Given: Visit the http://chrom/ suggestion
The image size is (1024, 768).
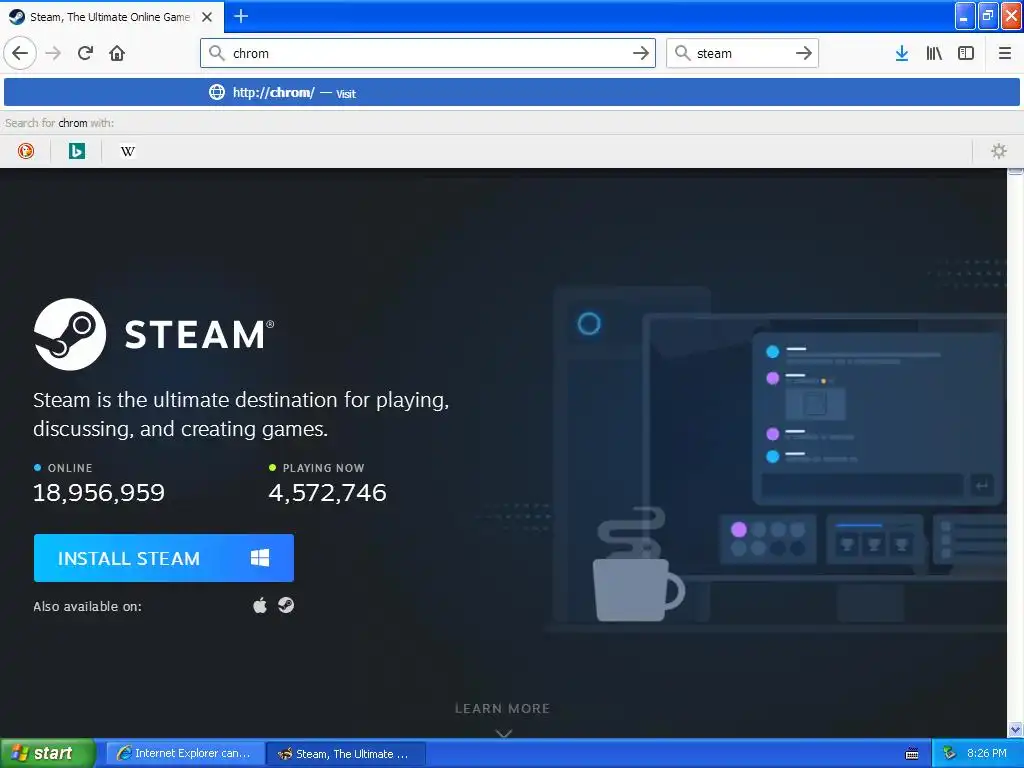Looking at the screenshot, I should 512,92.
